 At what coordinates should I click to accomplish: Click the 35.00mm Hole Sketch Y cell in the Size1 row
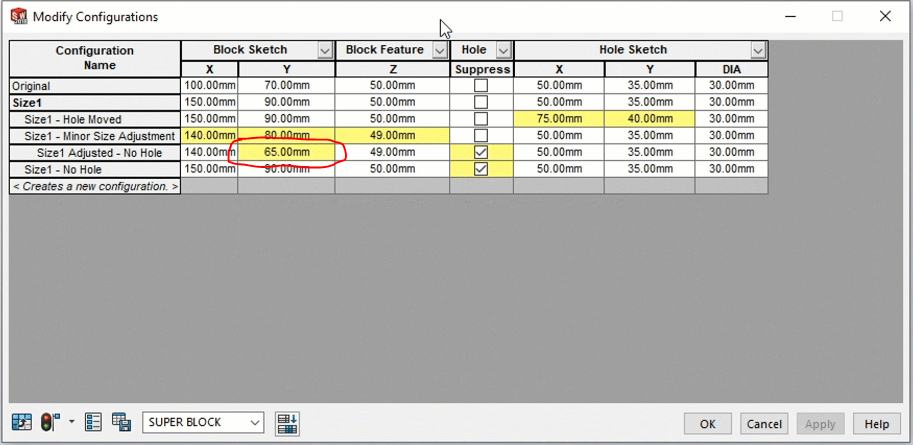pos(650,103)
